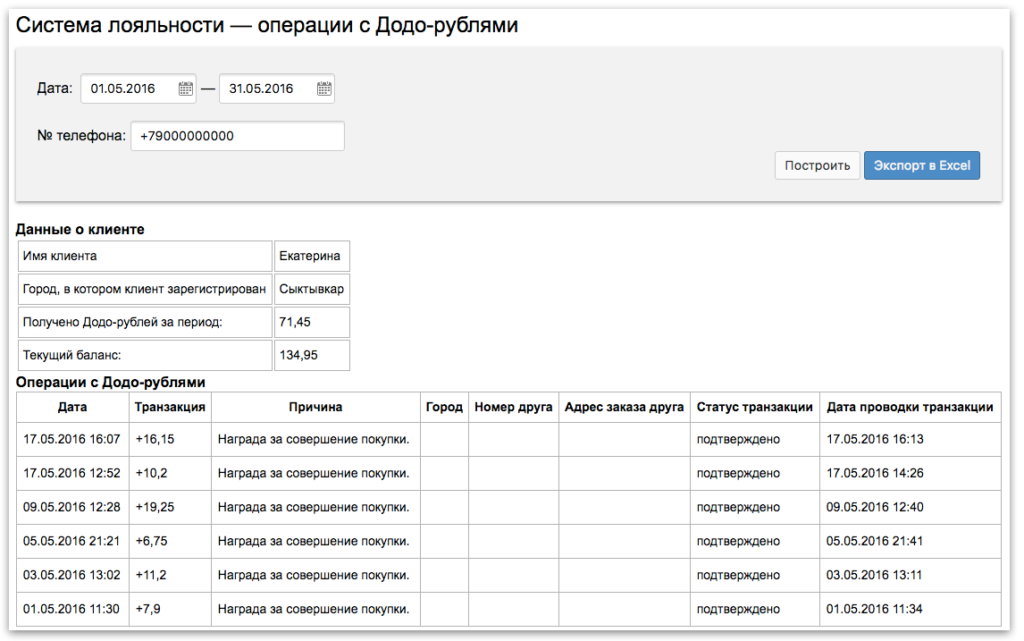
Task: Click Город, в котором клиент зарегистрирован cell
Action: (145, 289)
